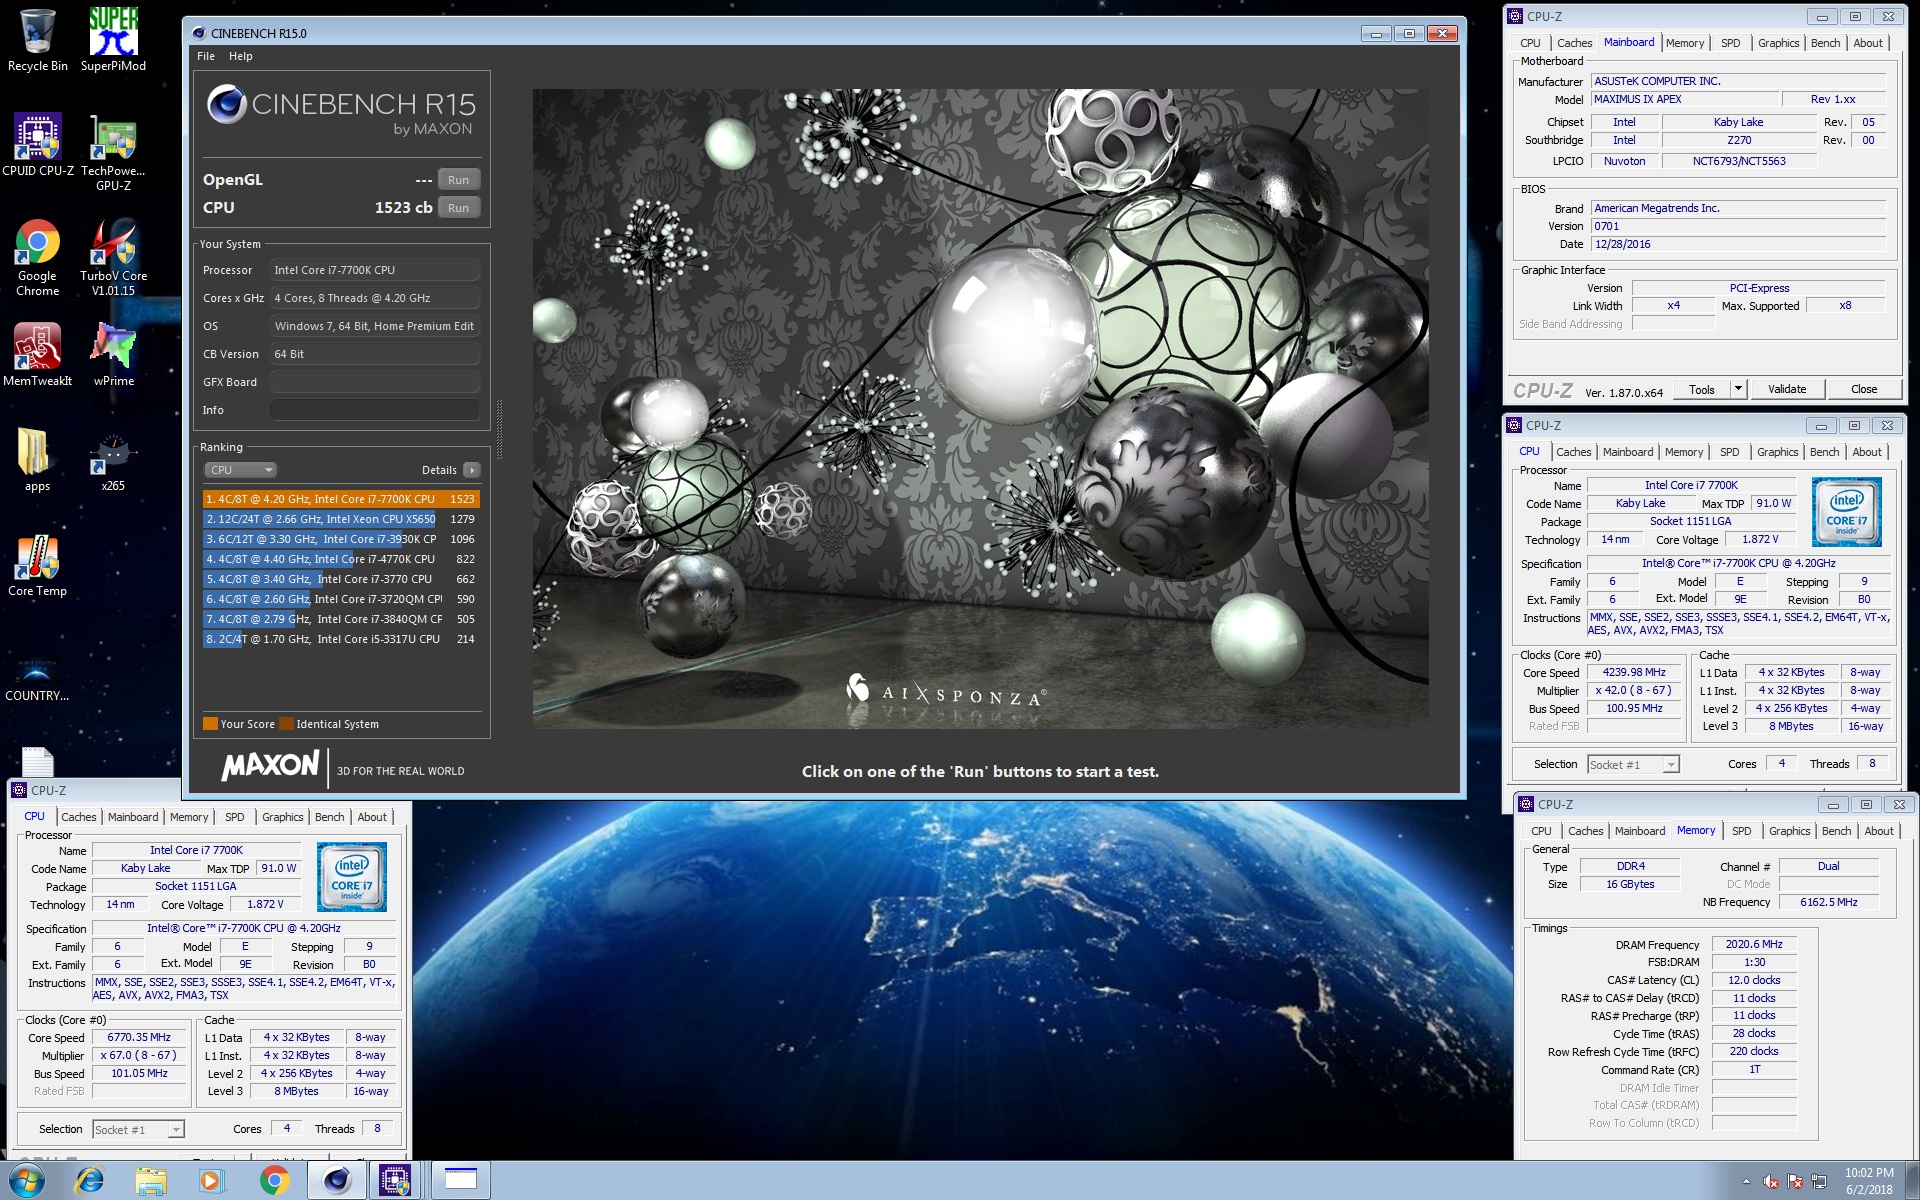This screenshot has width=1920, height=1200.
Task: Open the File menu in Cinebench
Action: pos(206,56)
